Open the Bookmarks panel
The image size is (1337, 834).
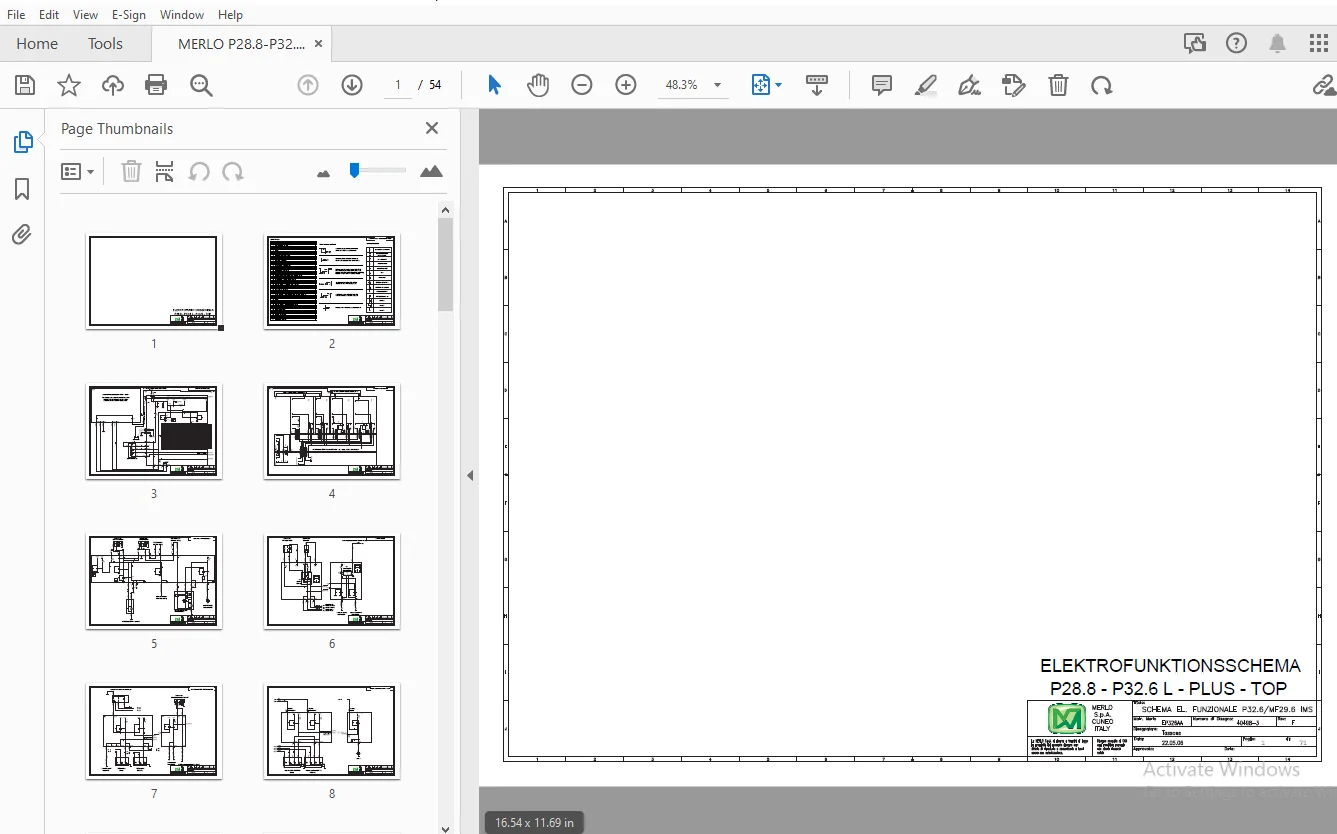tap(22, 189)
